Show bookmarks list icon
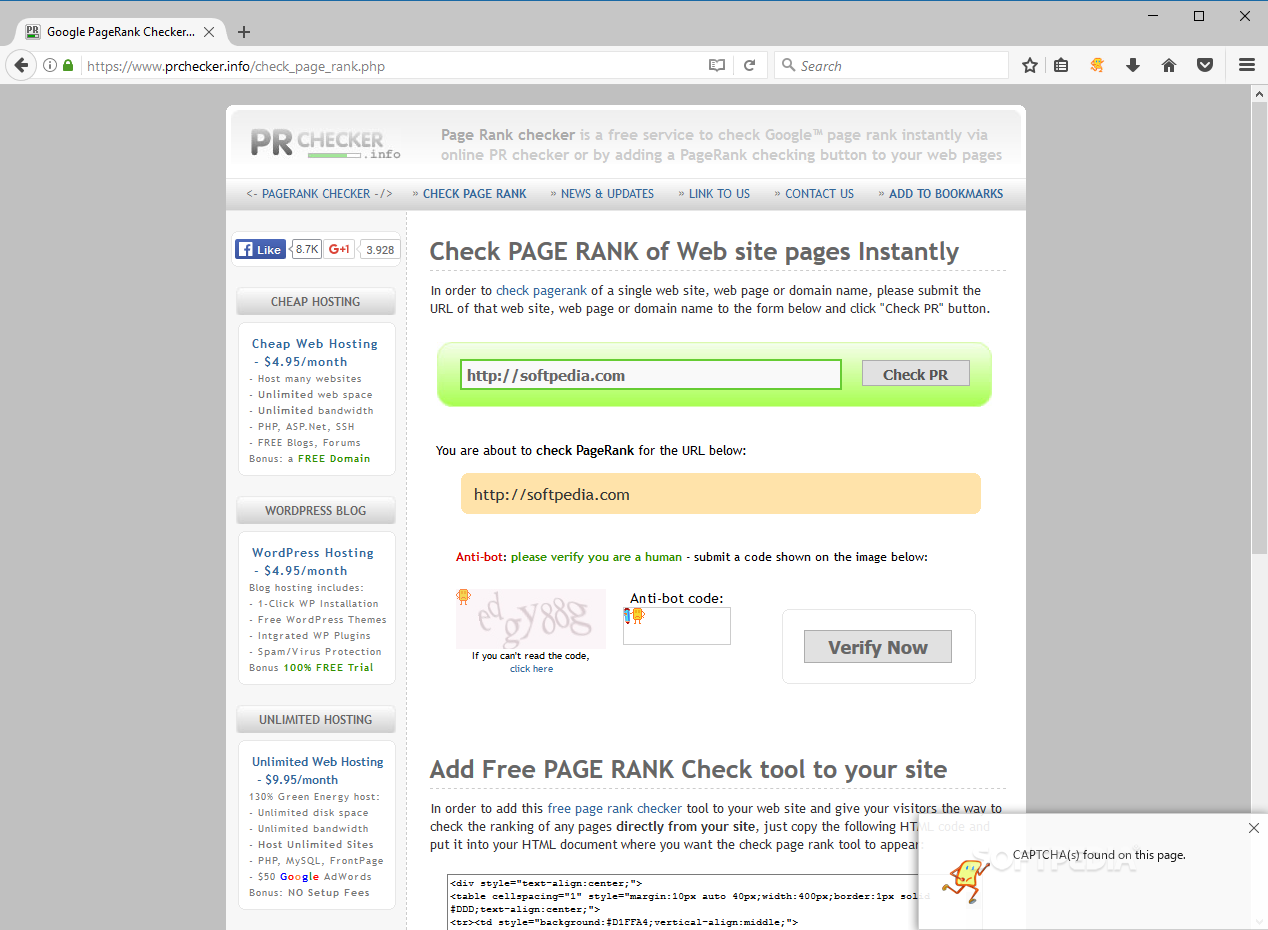 tap(1062, 65)
